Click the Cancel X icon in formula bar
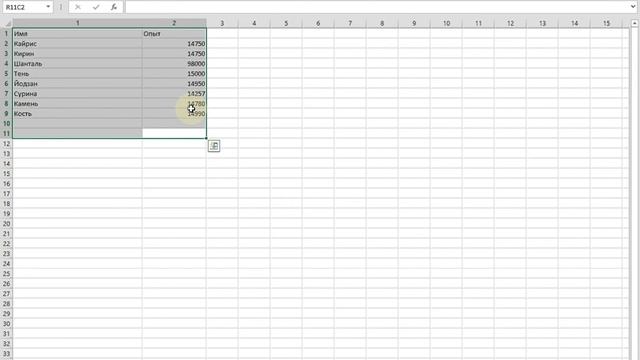 tap(78, 7)
